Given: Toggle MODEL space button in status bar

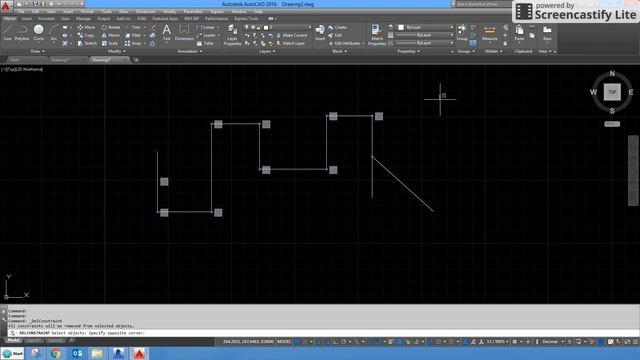Looking at the screenshot, I should point(284,342).
